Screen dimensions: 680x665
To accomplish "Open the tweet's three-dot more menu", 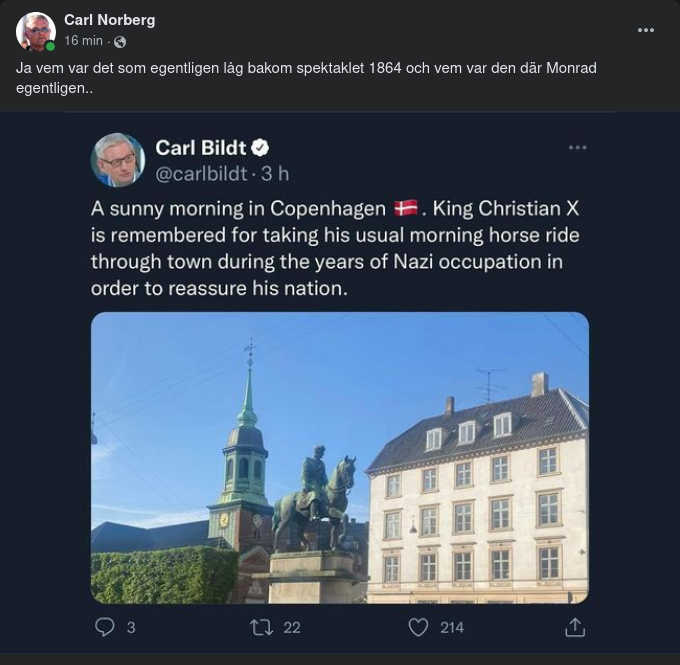I will pyautogui.click(x=577, y=148).
